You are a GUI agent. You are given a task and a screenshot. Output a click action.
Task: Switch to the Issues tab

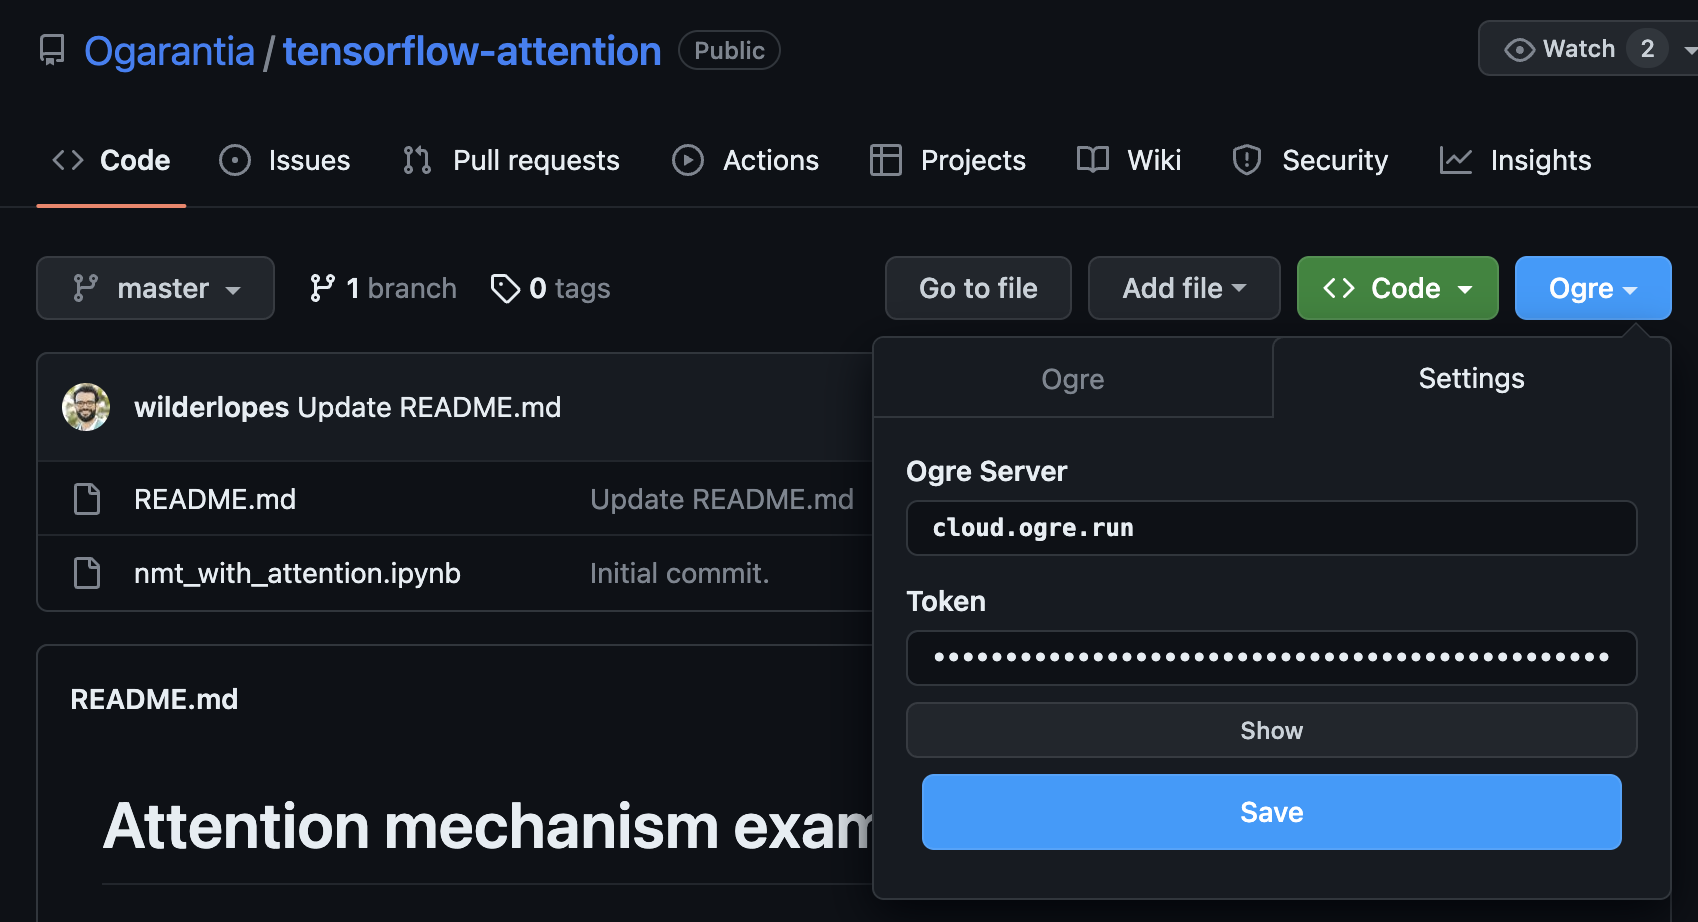(x=285, y=160)
